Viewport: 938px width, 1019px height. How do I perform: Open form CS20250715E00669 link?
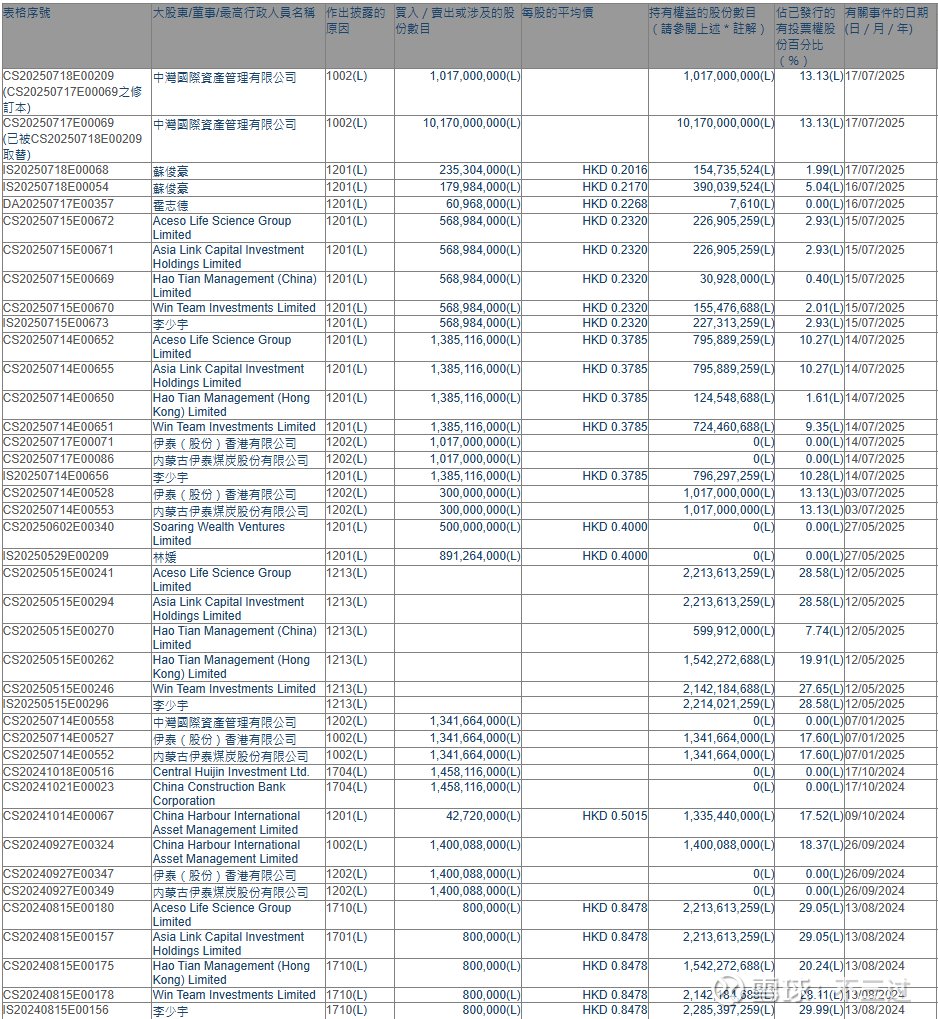59,279
